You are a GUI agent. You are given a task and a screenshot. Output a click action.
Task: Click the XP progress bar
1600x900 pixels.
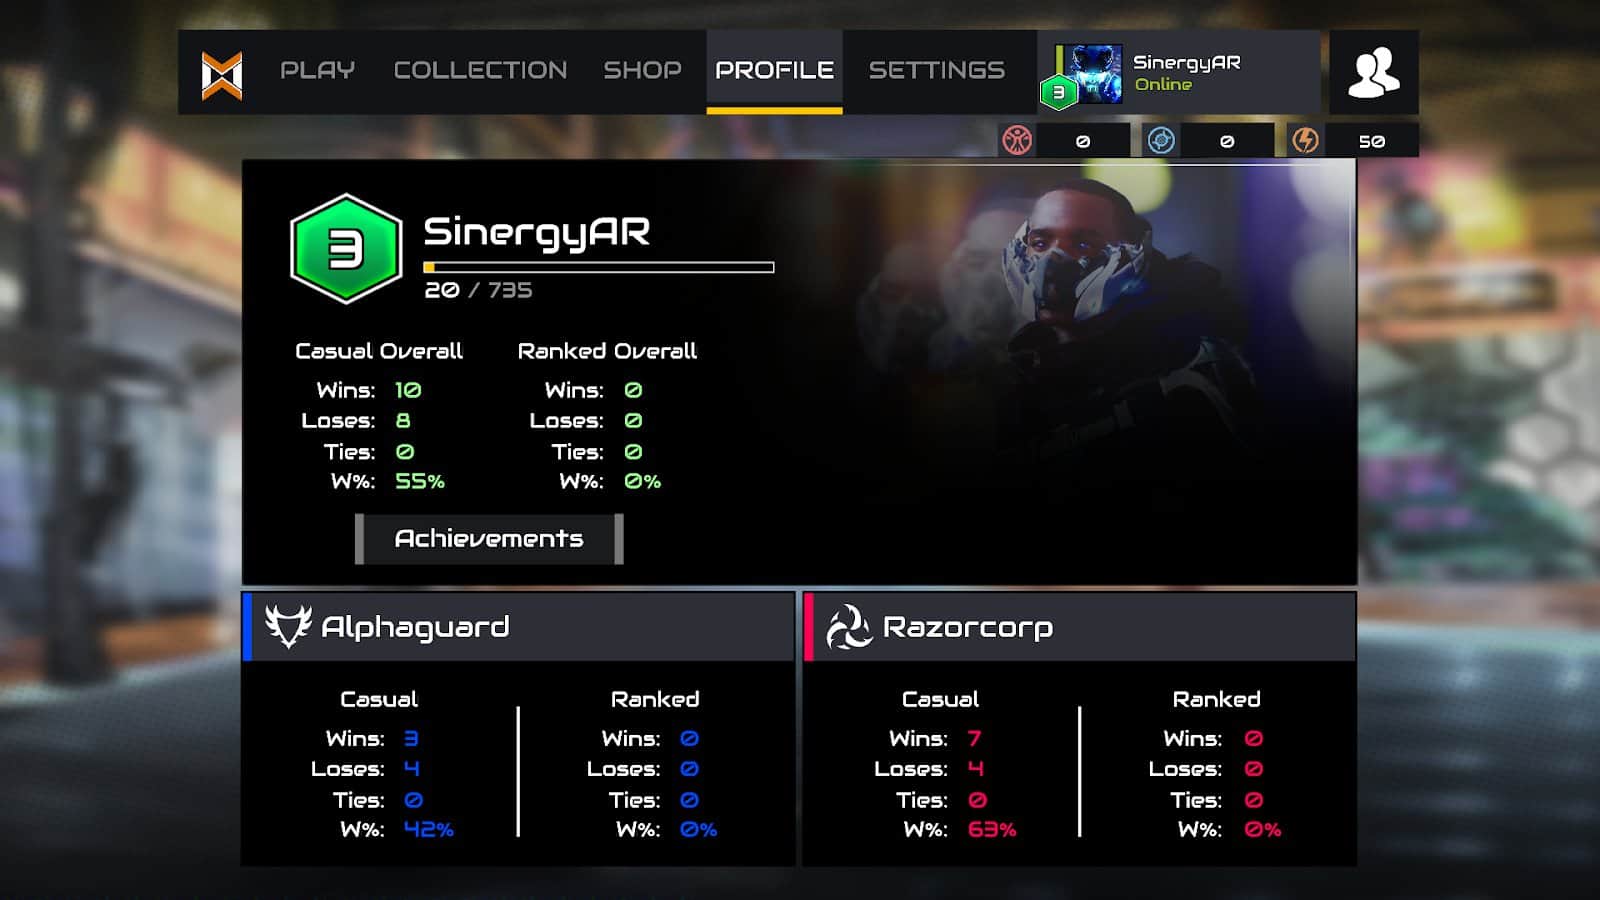coord(599,267)
